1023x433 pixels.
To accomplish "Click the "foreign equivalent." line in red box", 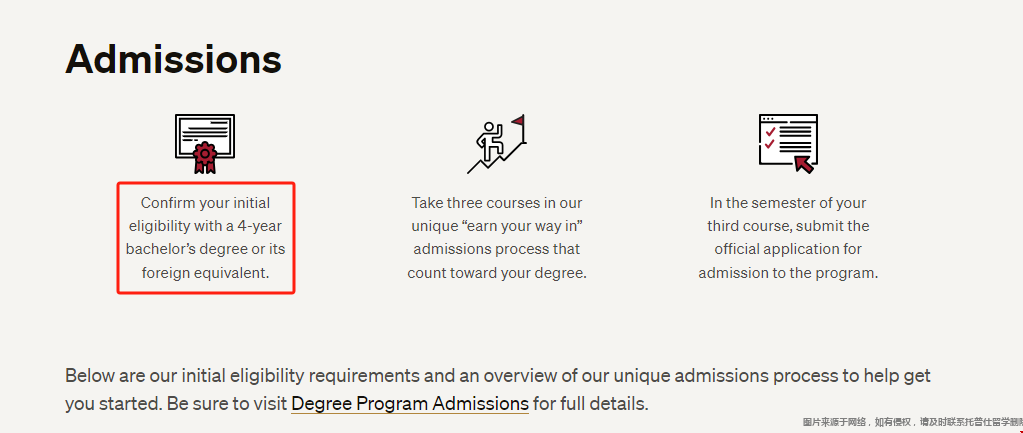I will point(206,273).
